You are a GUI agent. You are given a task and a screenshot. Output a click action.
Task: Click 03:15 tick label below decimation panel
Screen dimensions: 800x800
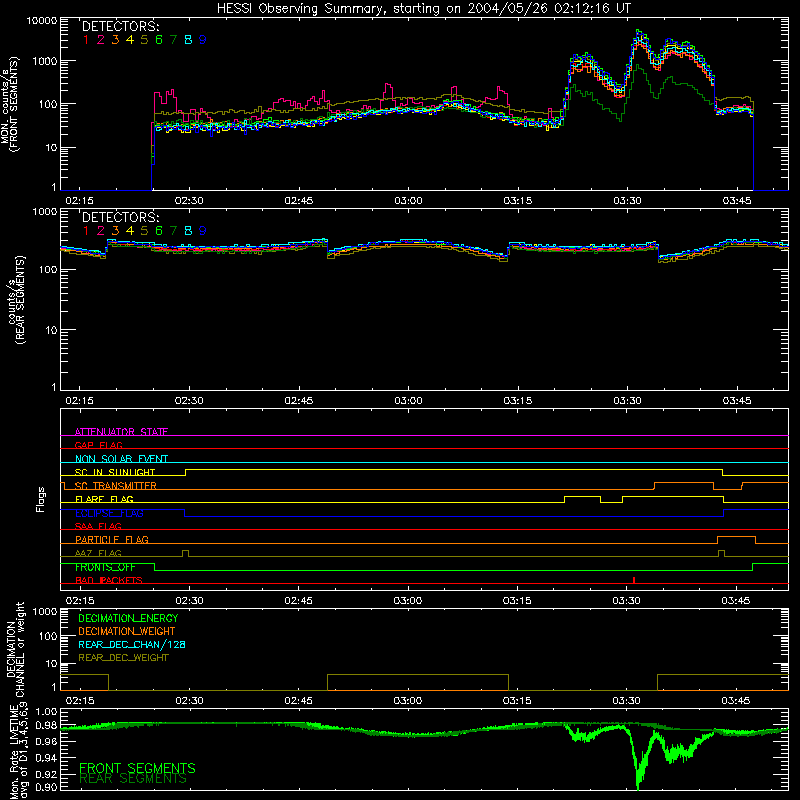(517, 701)
